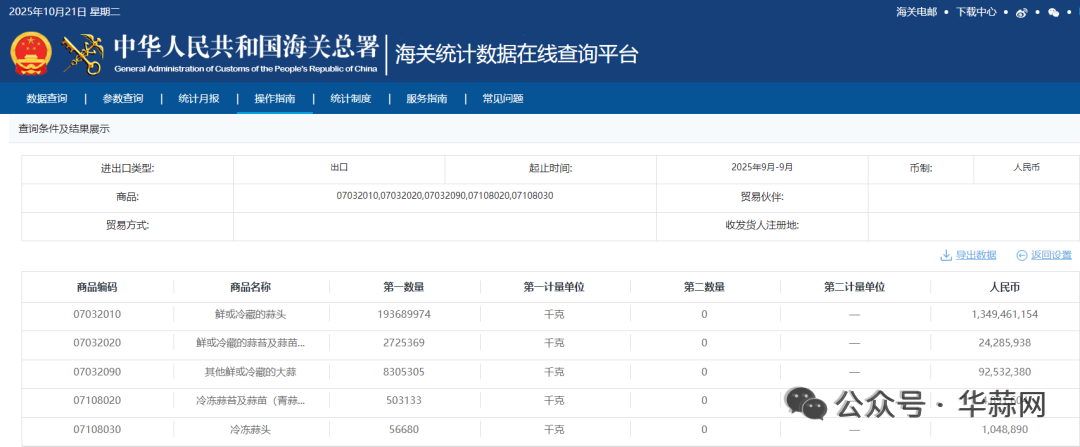Image resolution: width=1080 pixels, height=447 pixels.
Task: Click the 导出数据 export link
Action: 976,255
